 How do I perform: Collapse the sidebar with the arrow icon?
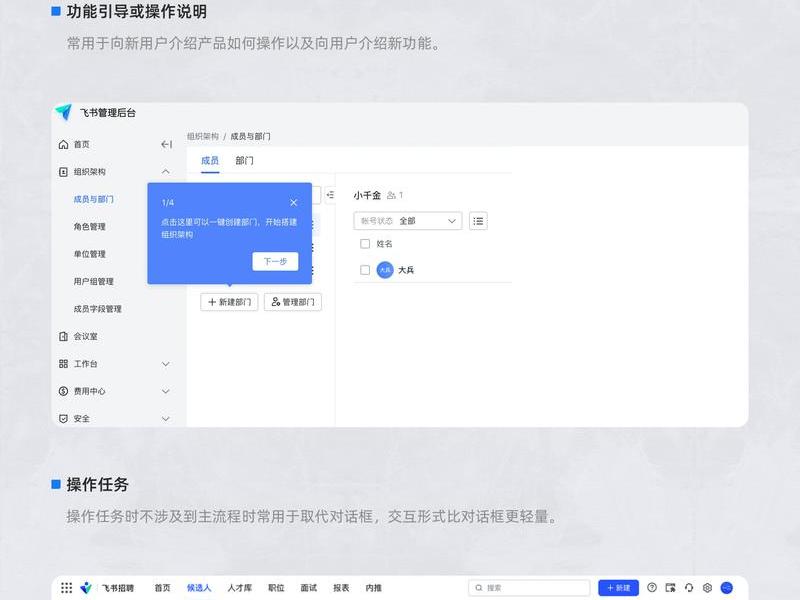pos(166,144)
